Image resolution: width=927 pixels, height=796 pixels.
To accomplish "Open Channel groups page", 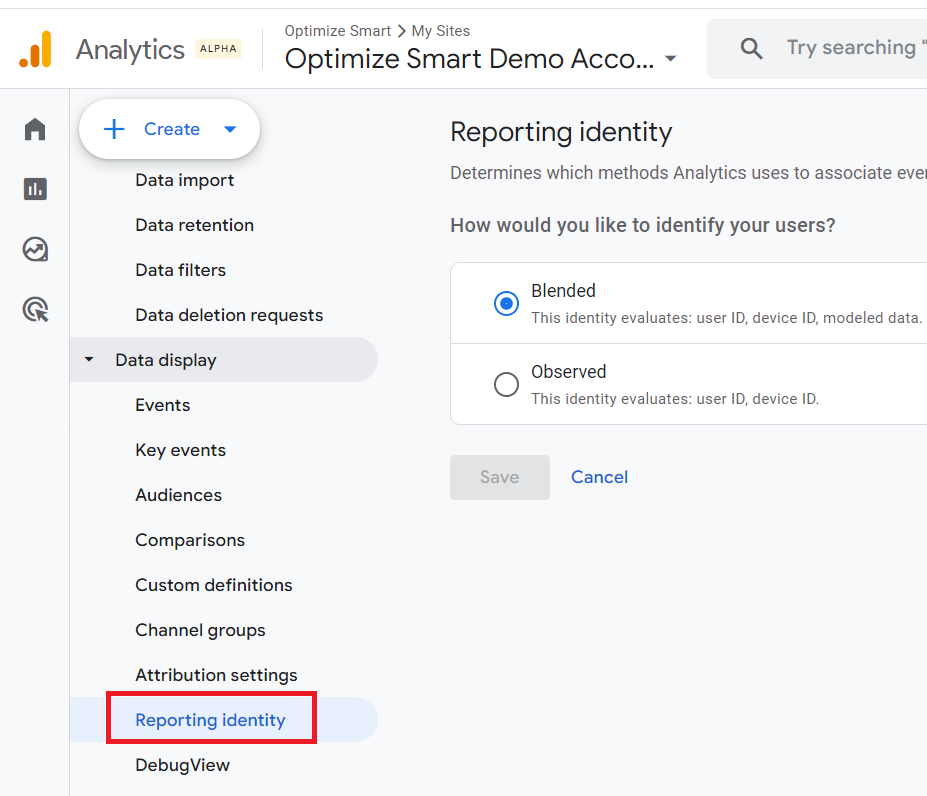I will click(200, 630).
